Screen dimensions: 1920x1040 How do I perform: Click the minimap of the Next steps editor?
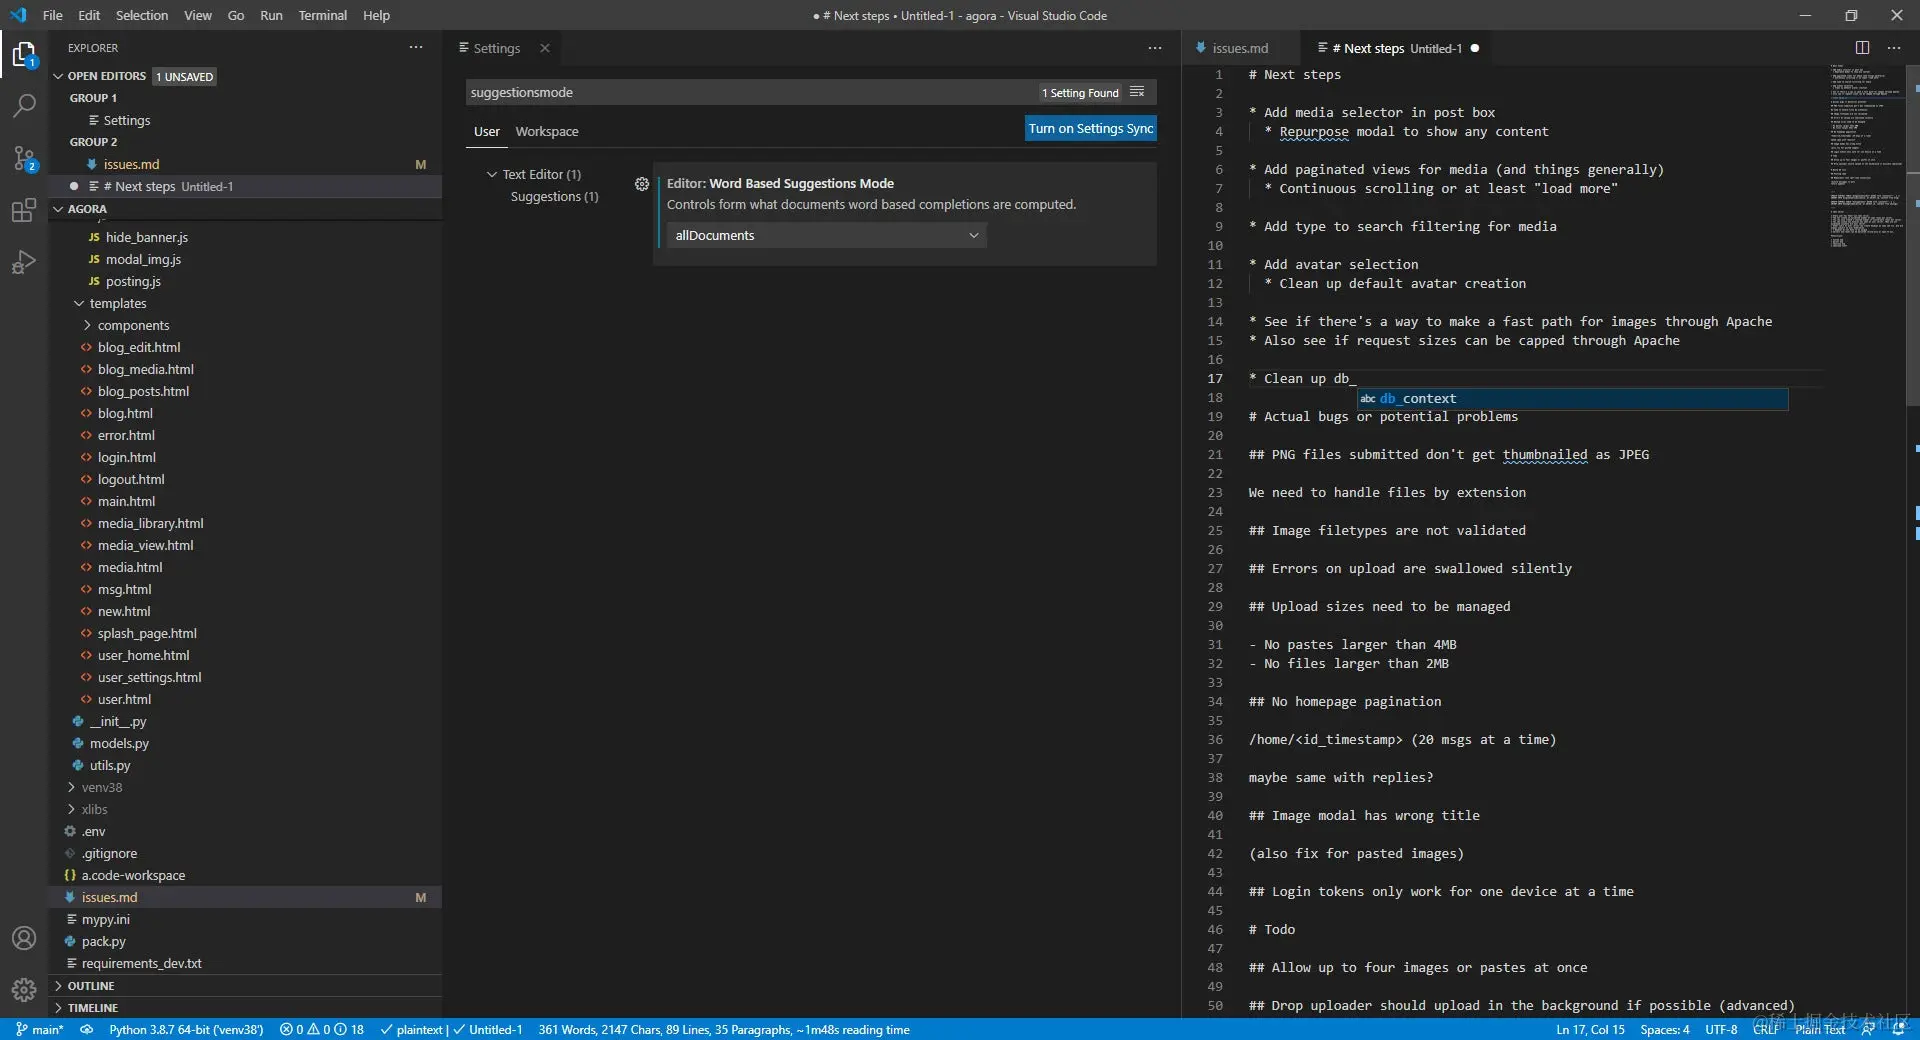[x=1866, y=155]
